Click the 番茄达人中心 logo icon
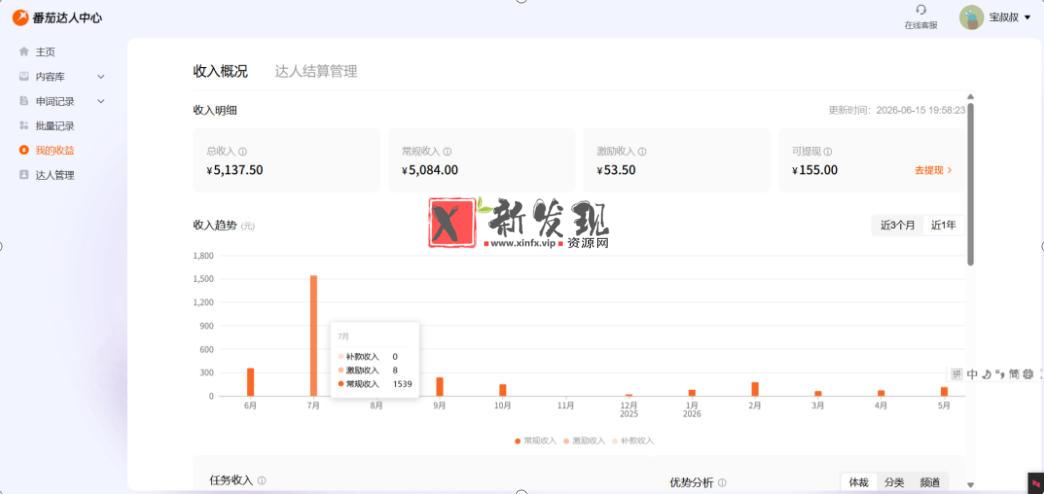The image size is (1044, 494). (x=21, y=18)
